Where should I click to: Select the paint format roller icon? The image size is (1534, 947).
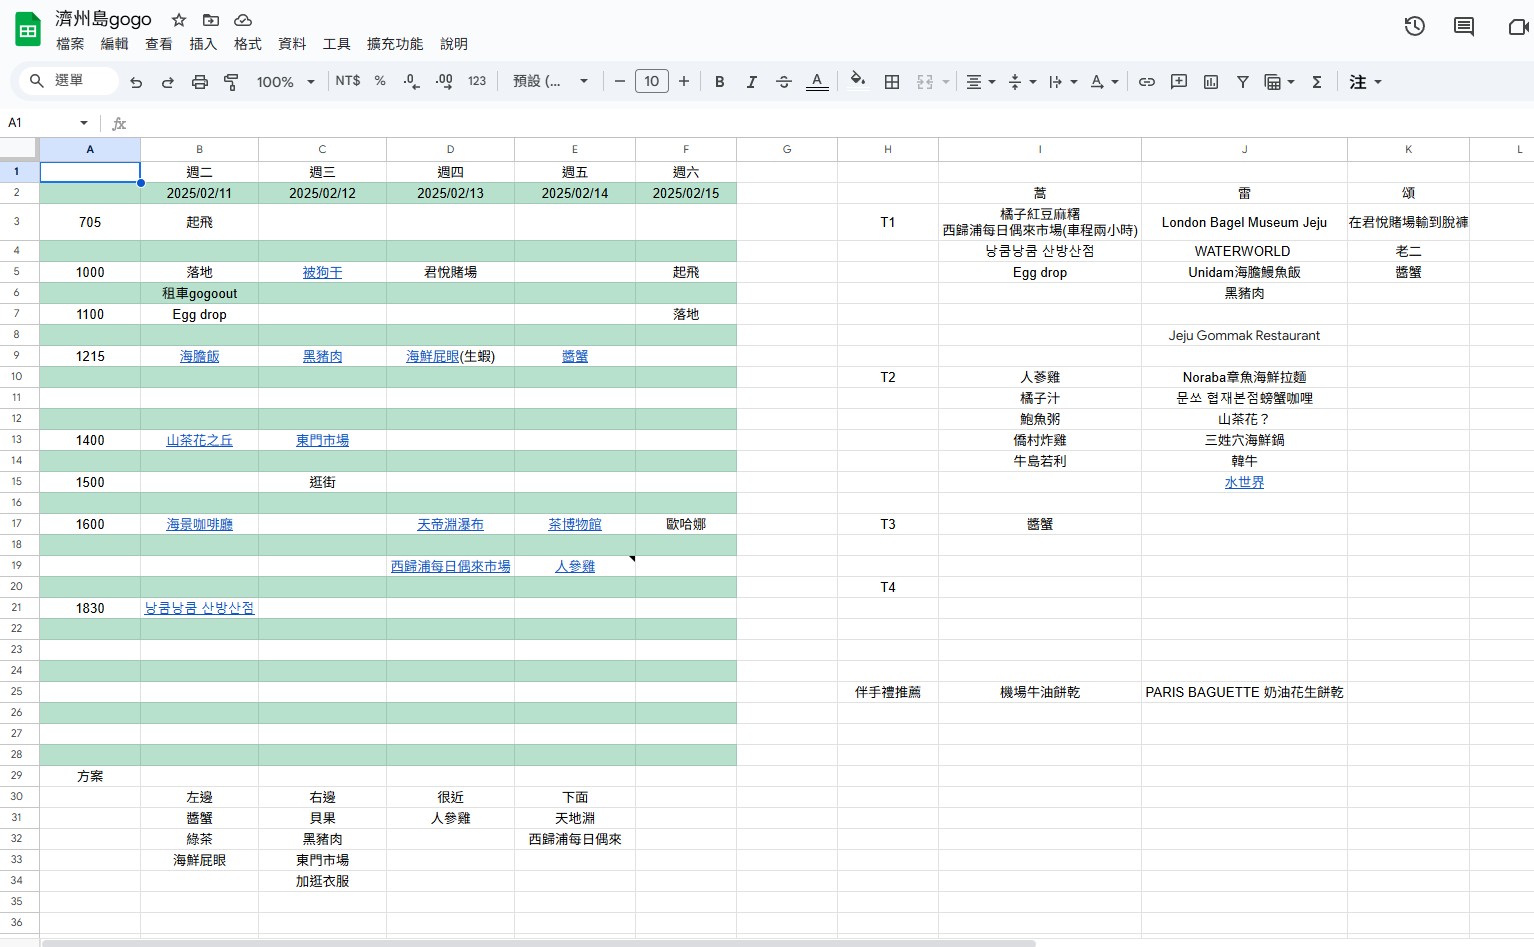click(x=231, y=82)
